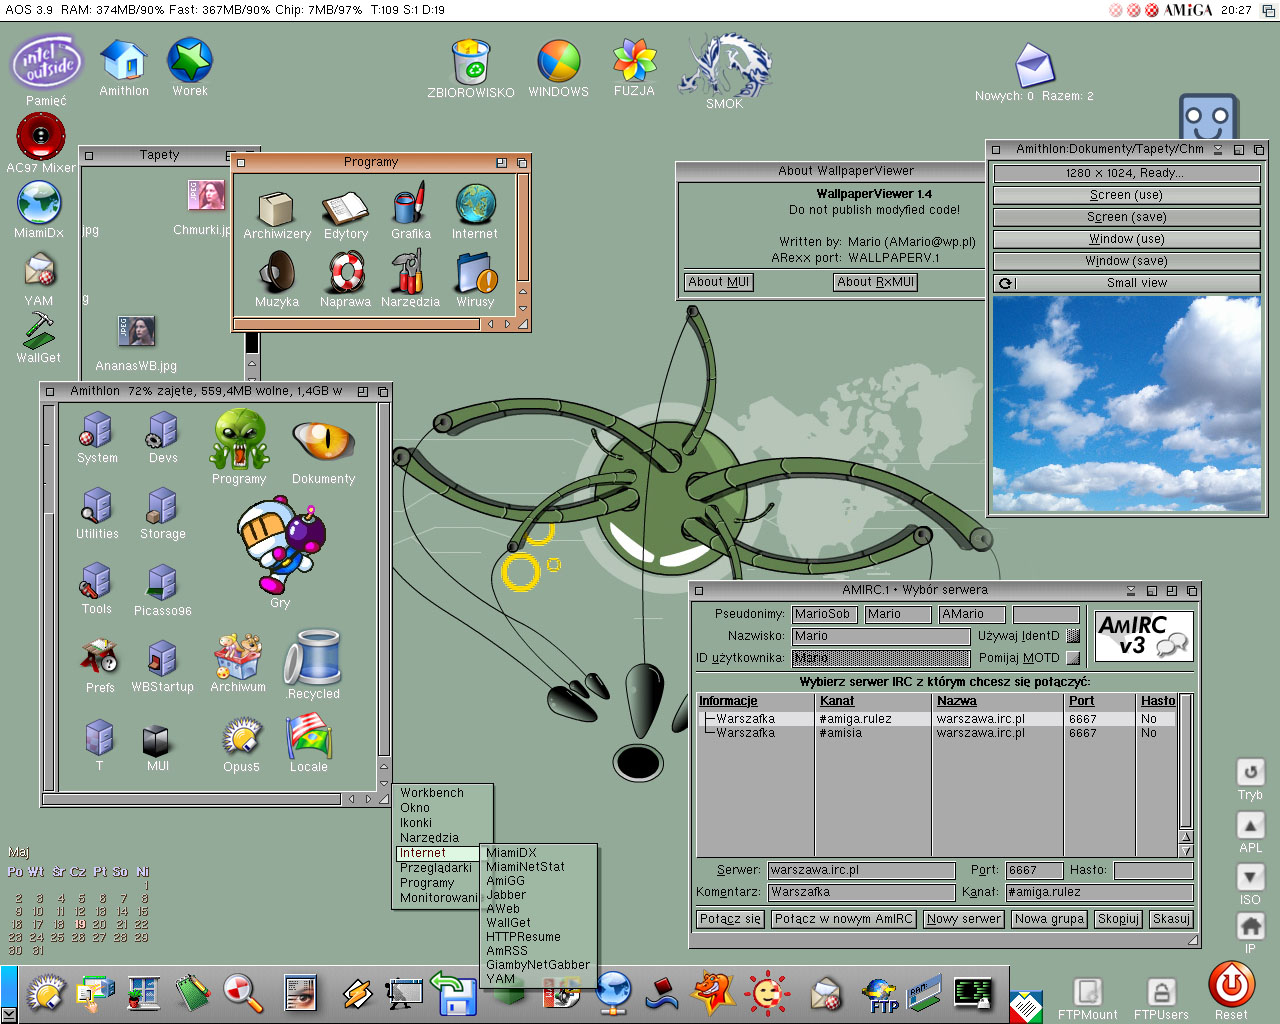Click AmIRC server list down arrow
Image resolution: width=1280 pixels, height=1024 pixels.
[1186, 851]
